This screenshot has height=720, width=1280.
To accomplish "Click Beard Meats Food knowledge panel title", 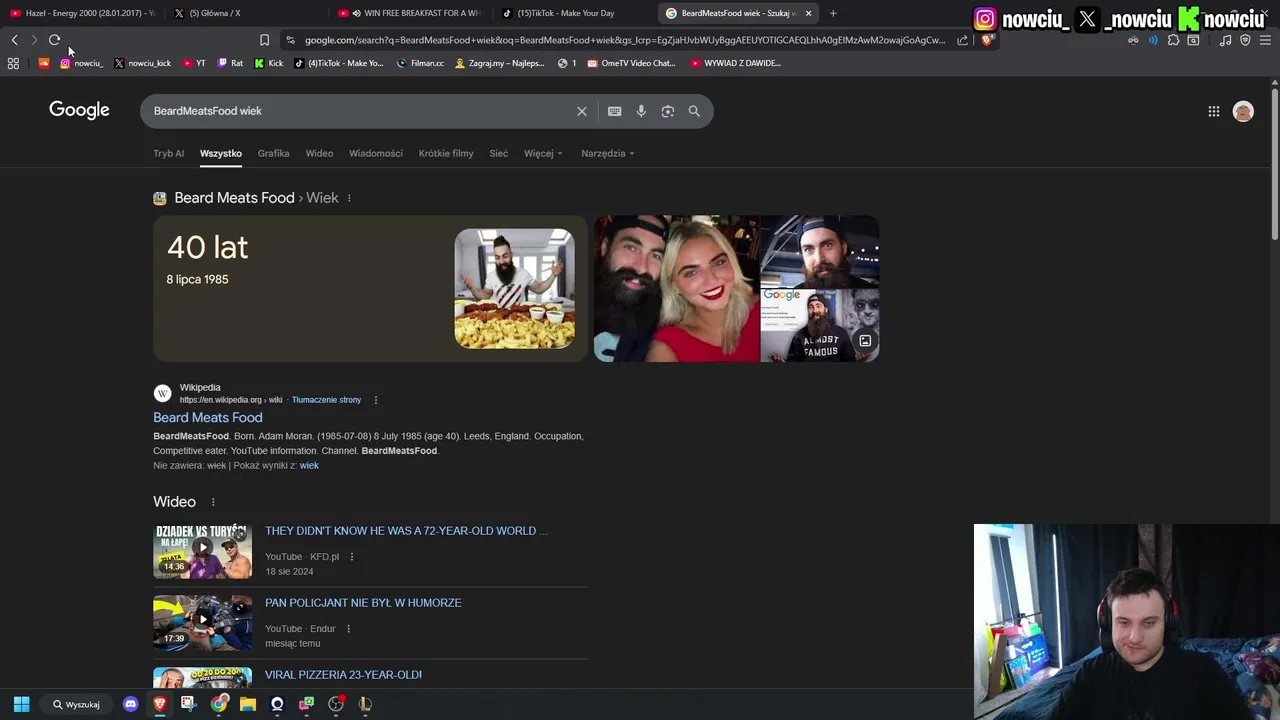I will (234, 198).
